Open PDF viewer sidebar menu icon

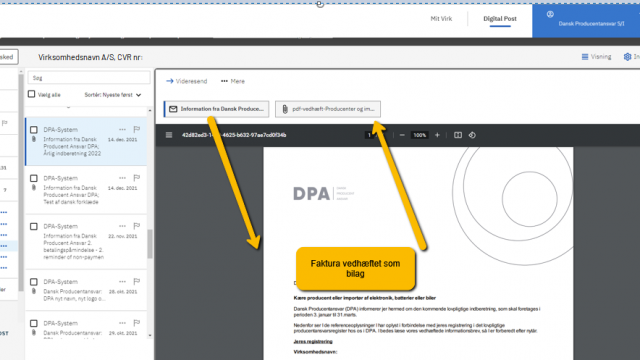169,135
